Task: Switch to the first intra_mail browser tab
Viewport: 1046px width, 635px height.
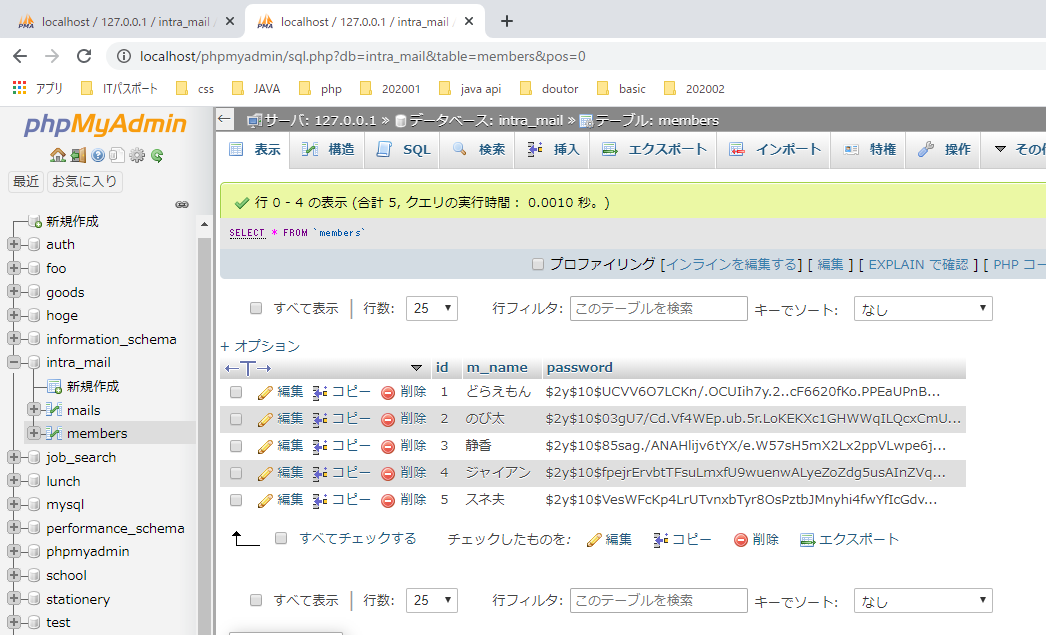Action: pos(126,22)
